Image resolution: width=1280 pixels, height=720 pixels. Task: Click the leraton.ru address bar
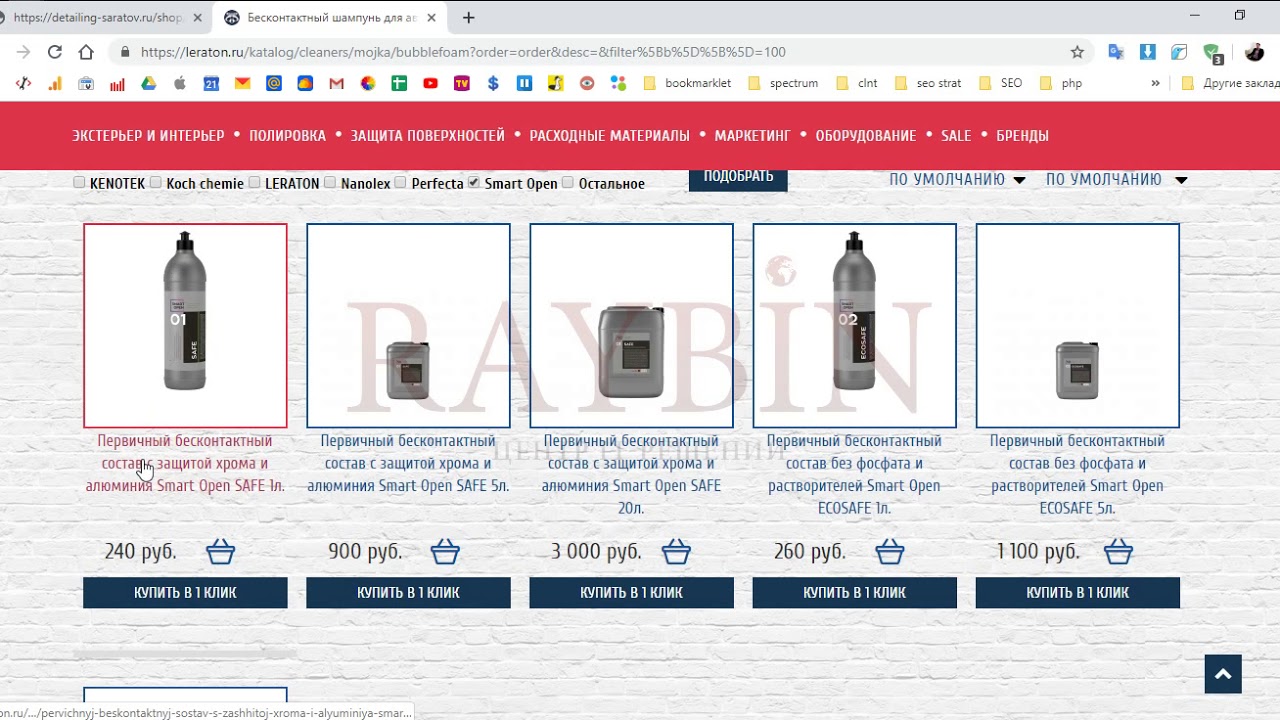pos(600,52)
